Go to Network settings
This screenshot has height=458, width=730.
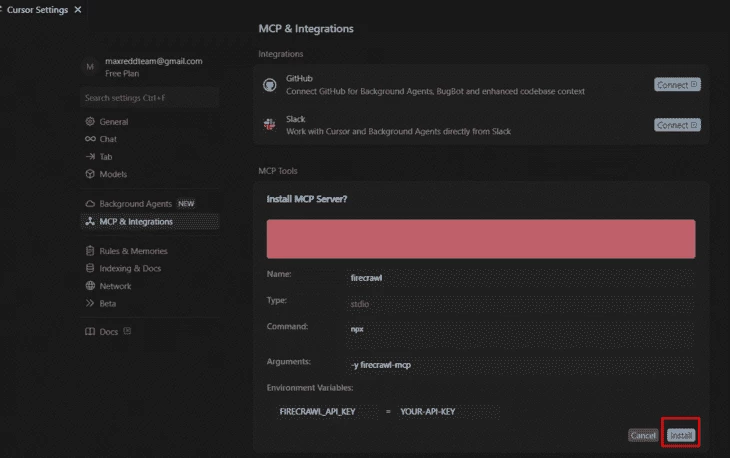[x=115, y=286]
